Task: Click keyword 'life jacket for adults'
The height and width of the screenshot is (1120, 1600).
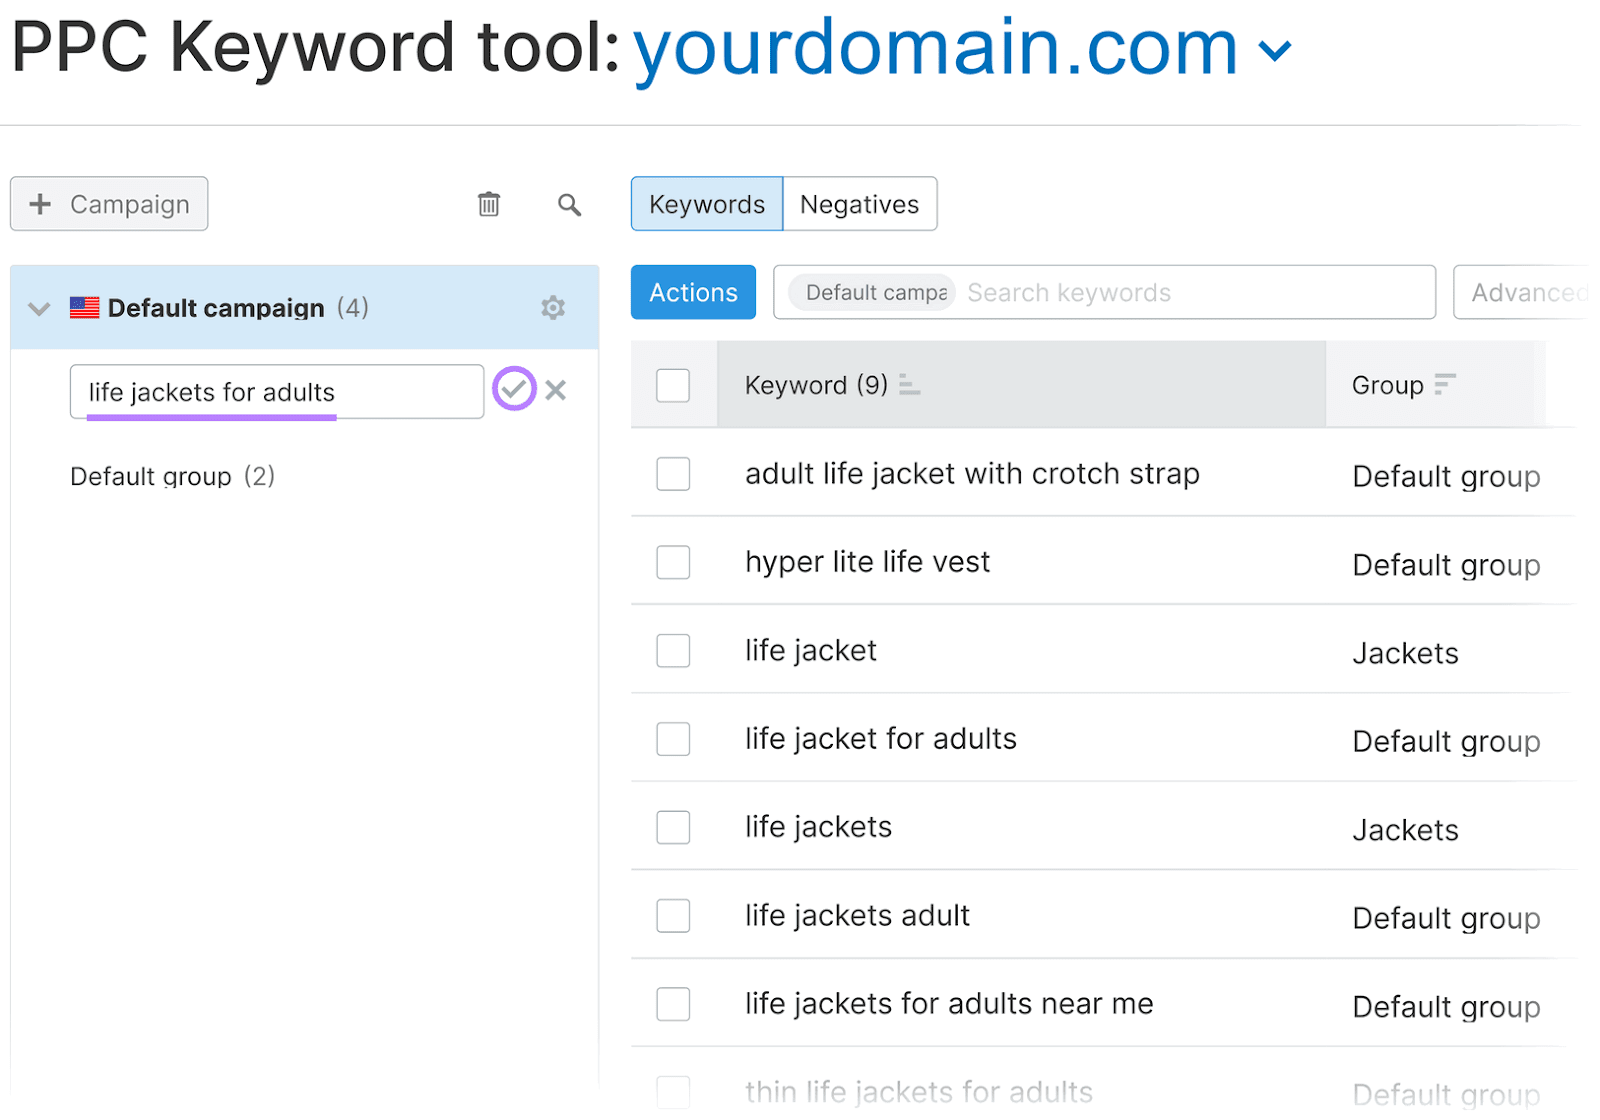Action: click(880, 739)
